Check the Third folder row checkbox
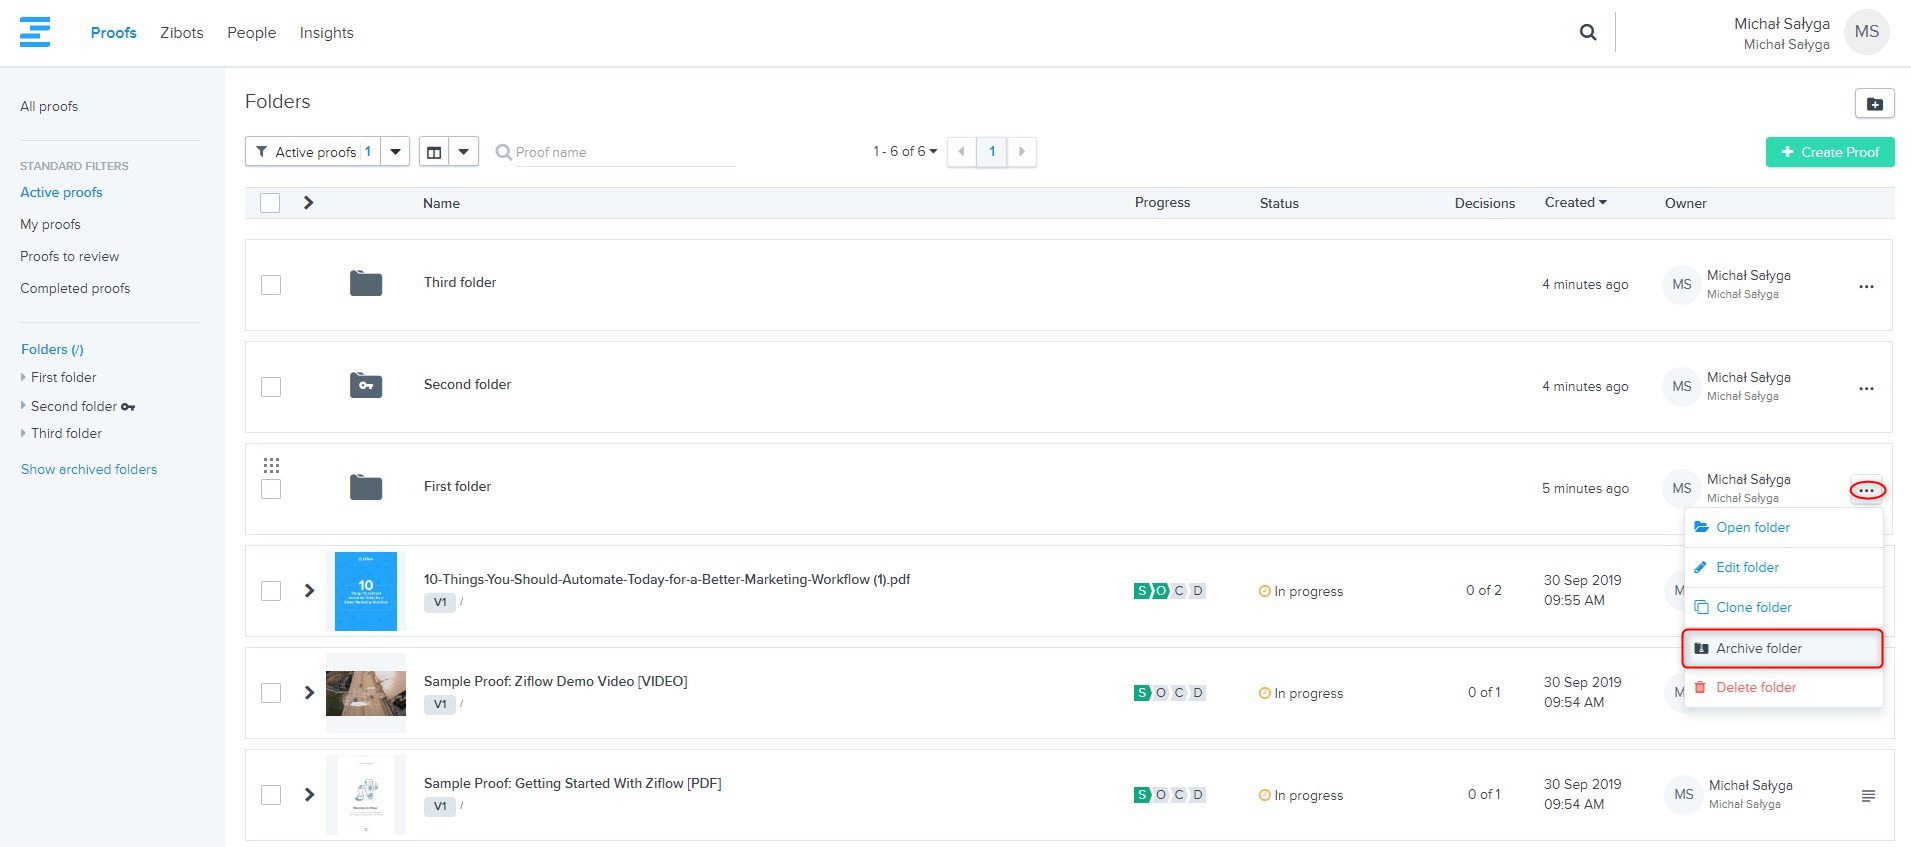Screen dimensions: 1911x847 [271, 285]
